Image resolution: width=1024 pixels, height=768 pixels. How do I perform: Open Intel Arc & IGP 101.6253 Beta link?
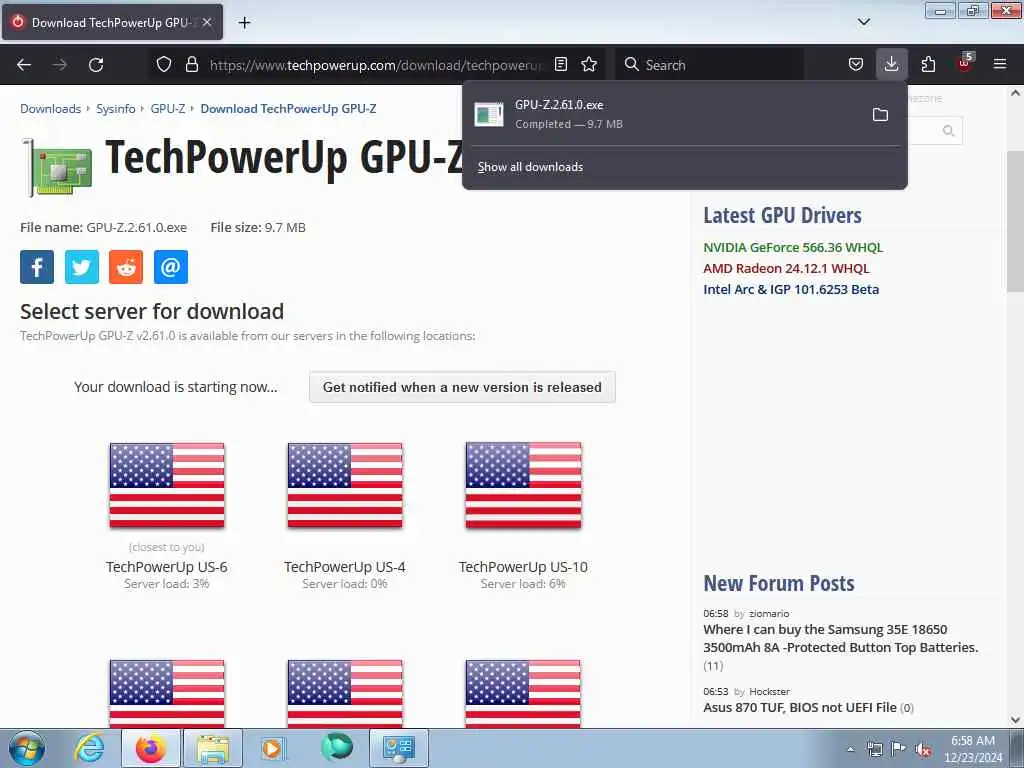click(x=791, y=289)
